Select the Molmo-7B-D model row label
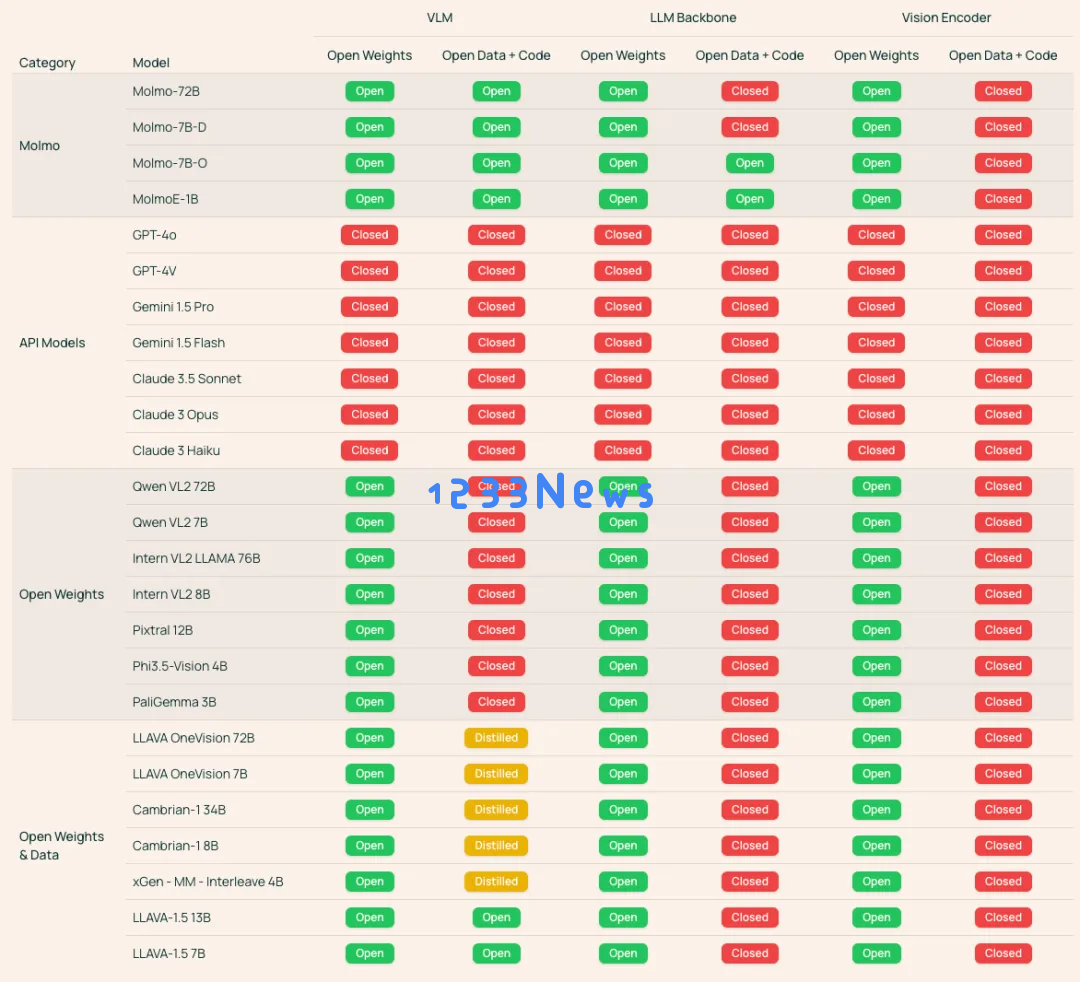 tap(169, 127)
